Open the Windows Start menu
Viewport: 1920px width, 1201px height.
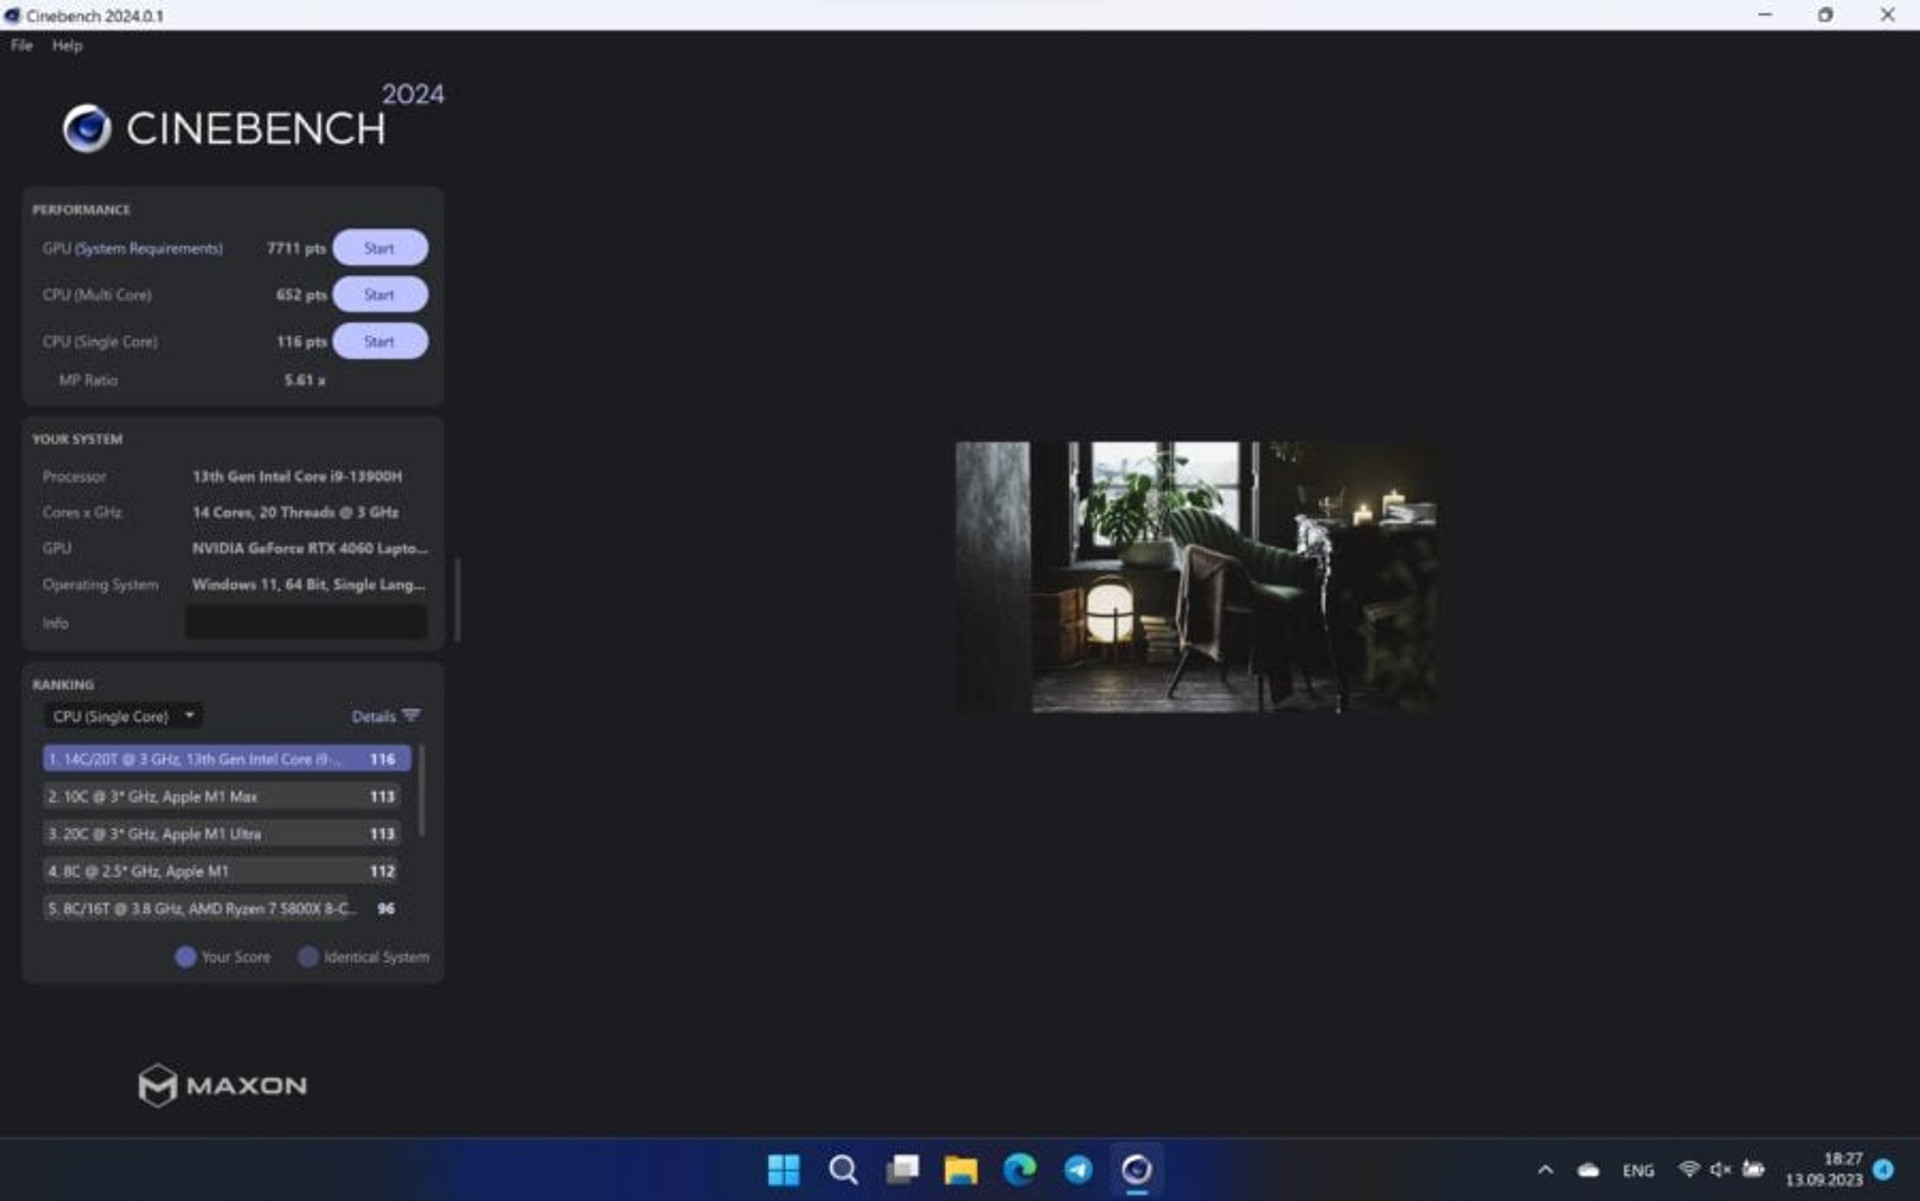click(783, 1169)
